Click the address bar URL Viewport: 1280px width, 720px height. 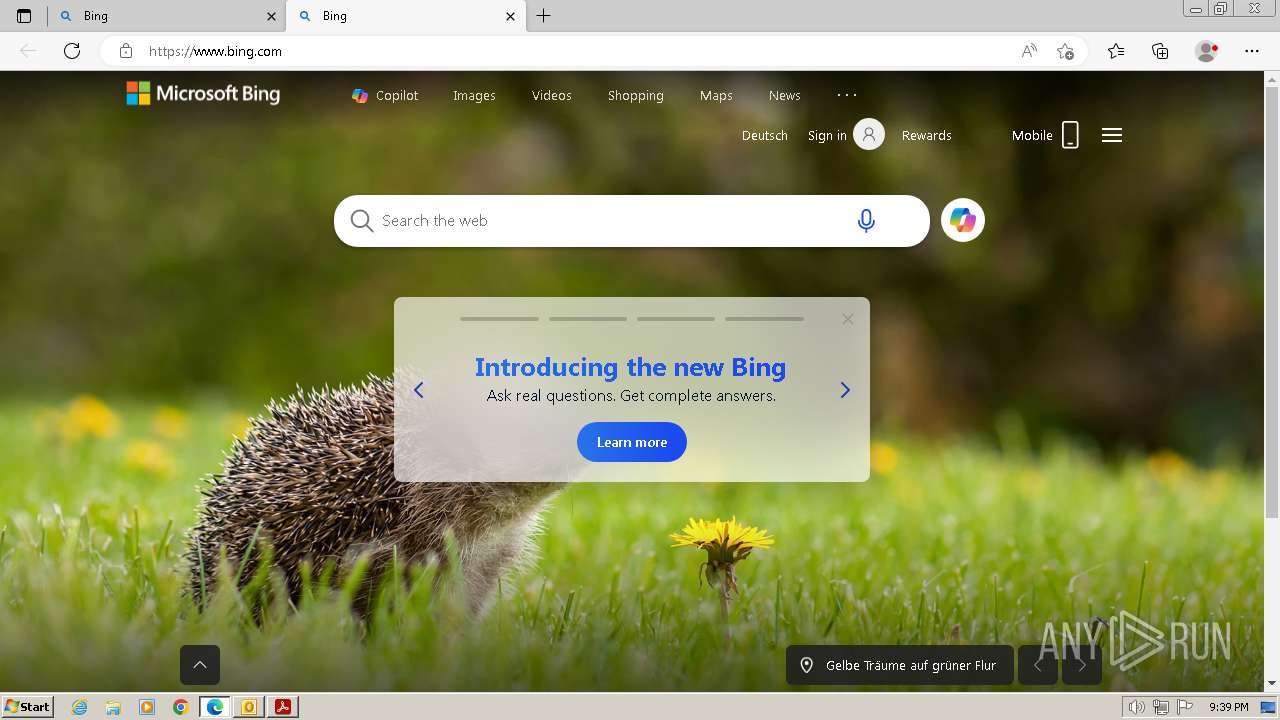pos(215,51)
